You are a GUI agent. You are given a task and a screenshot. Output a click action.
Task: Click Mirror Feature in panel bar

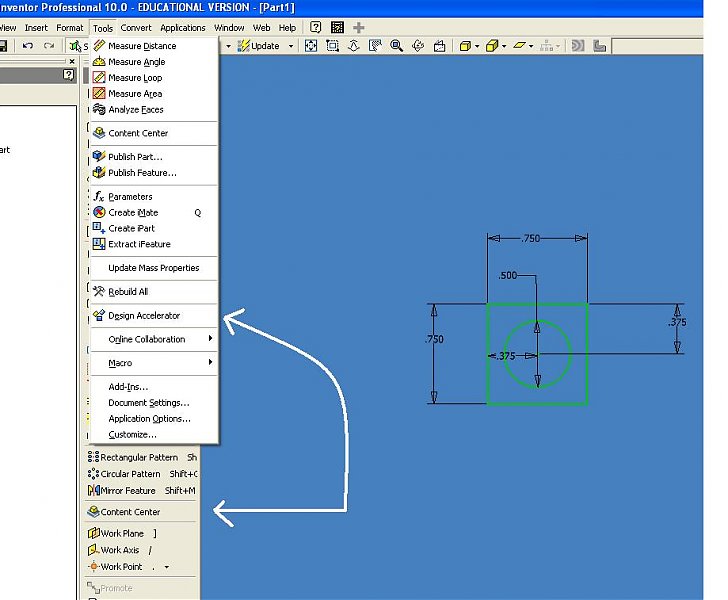pyautogui.click(x=142, y=491)
